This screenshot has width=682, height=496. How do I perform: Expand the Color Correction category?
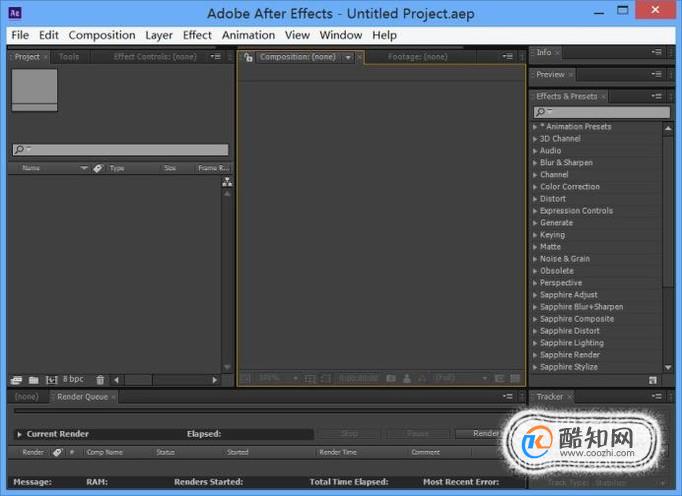click(535, 187)
